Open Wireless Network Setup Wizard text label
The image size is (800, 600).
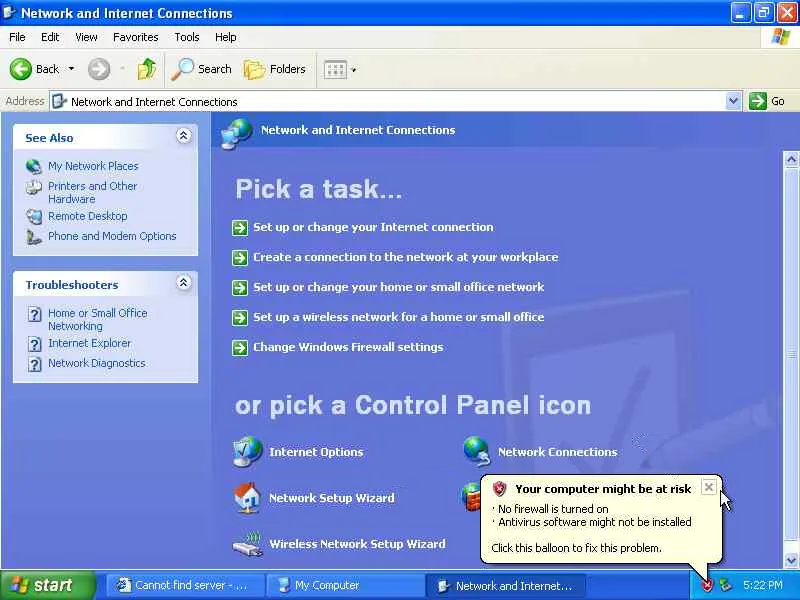pos(357,544)
